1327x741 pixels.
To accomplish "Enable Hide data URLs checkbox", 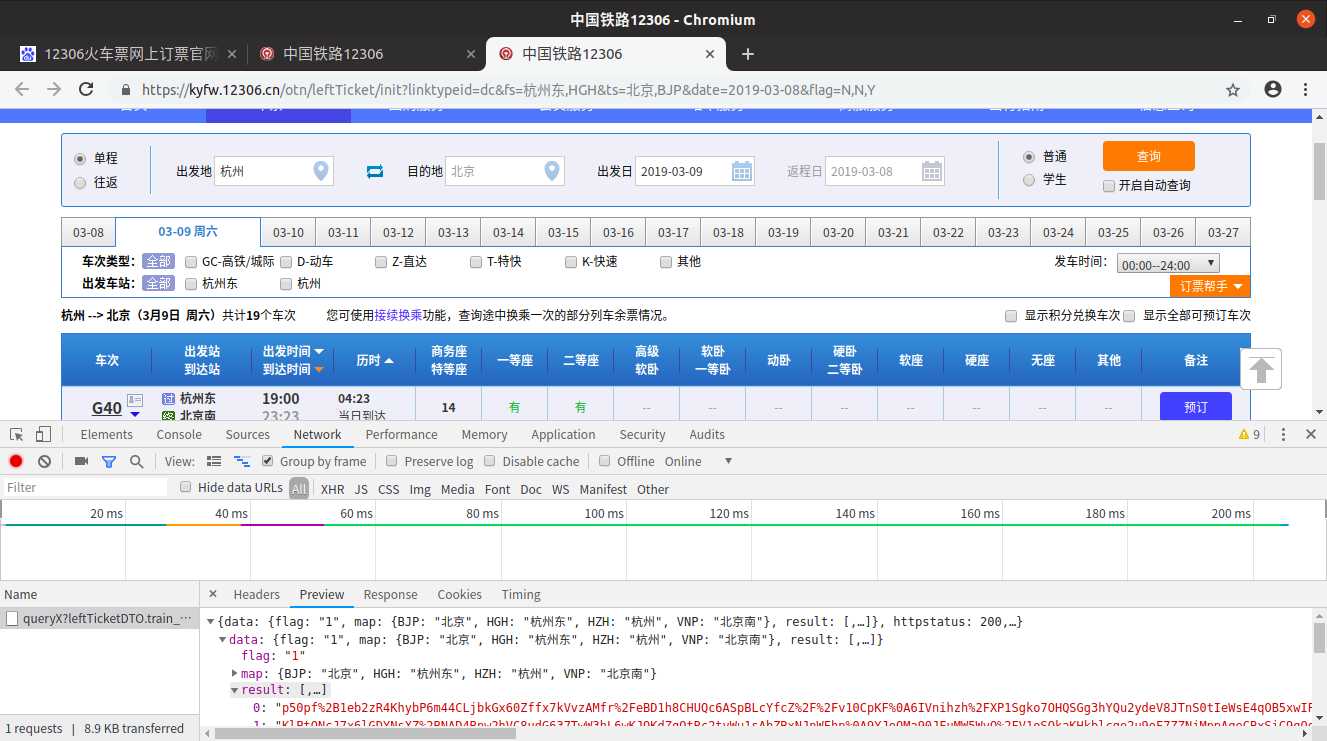I will pos(186,487).
